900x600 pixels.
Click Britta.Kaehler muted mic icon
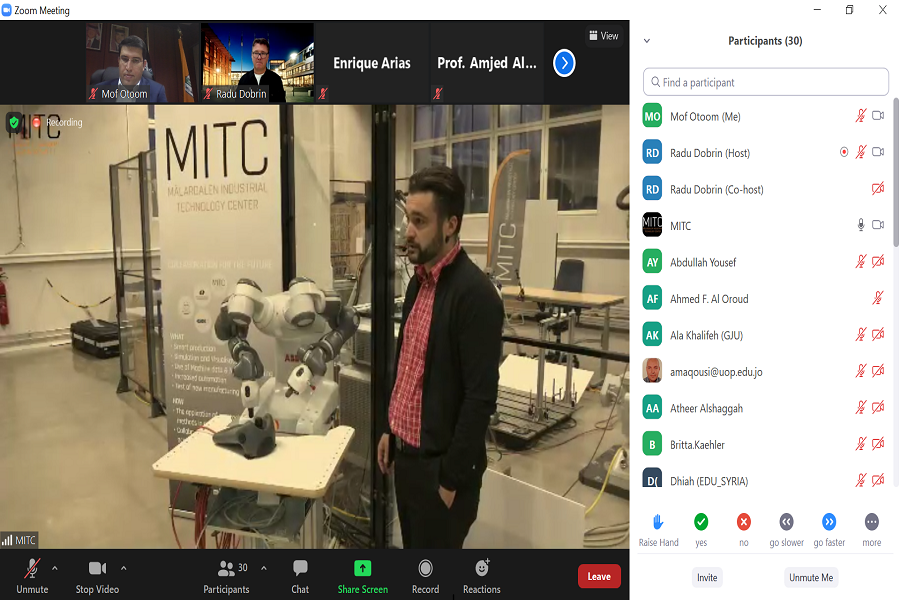tap(860, 444)
